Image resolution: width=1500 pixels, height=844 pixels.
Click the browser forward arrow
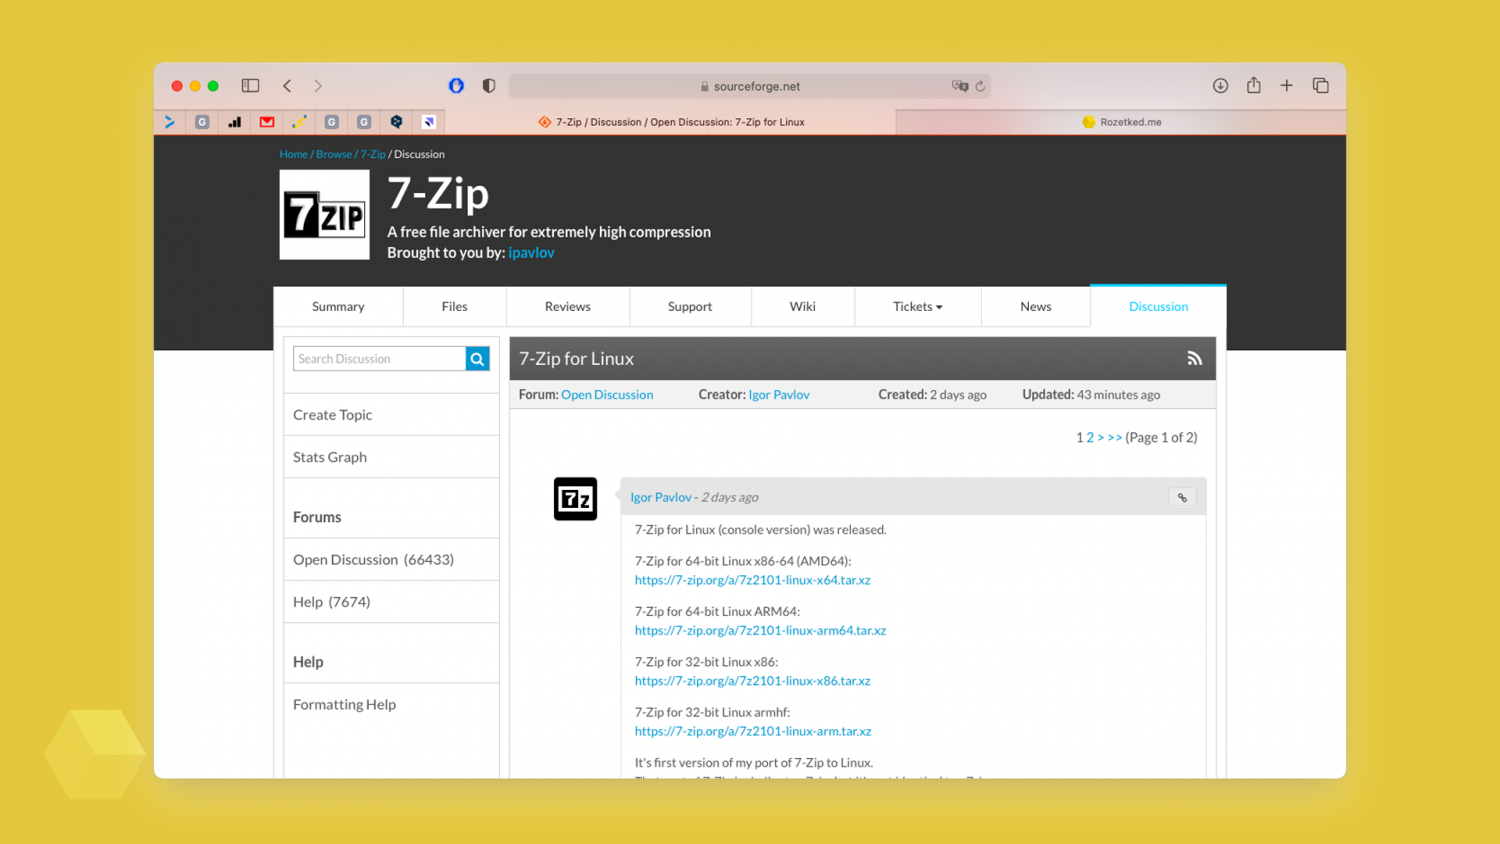(x=318, y=86)
